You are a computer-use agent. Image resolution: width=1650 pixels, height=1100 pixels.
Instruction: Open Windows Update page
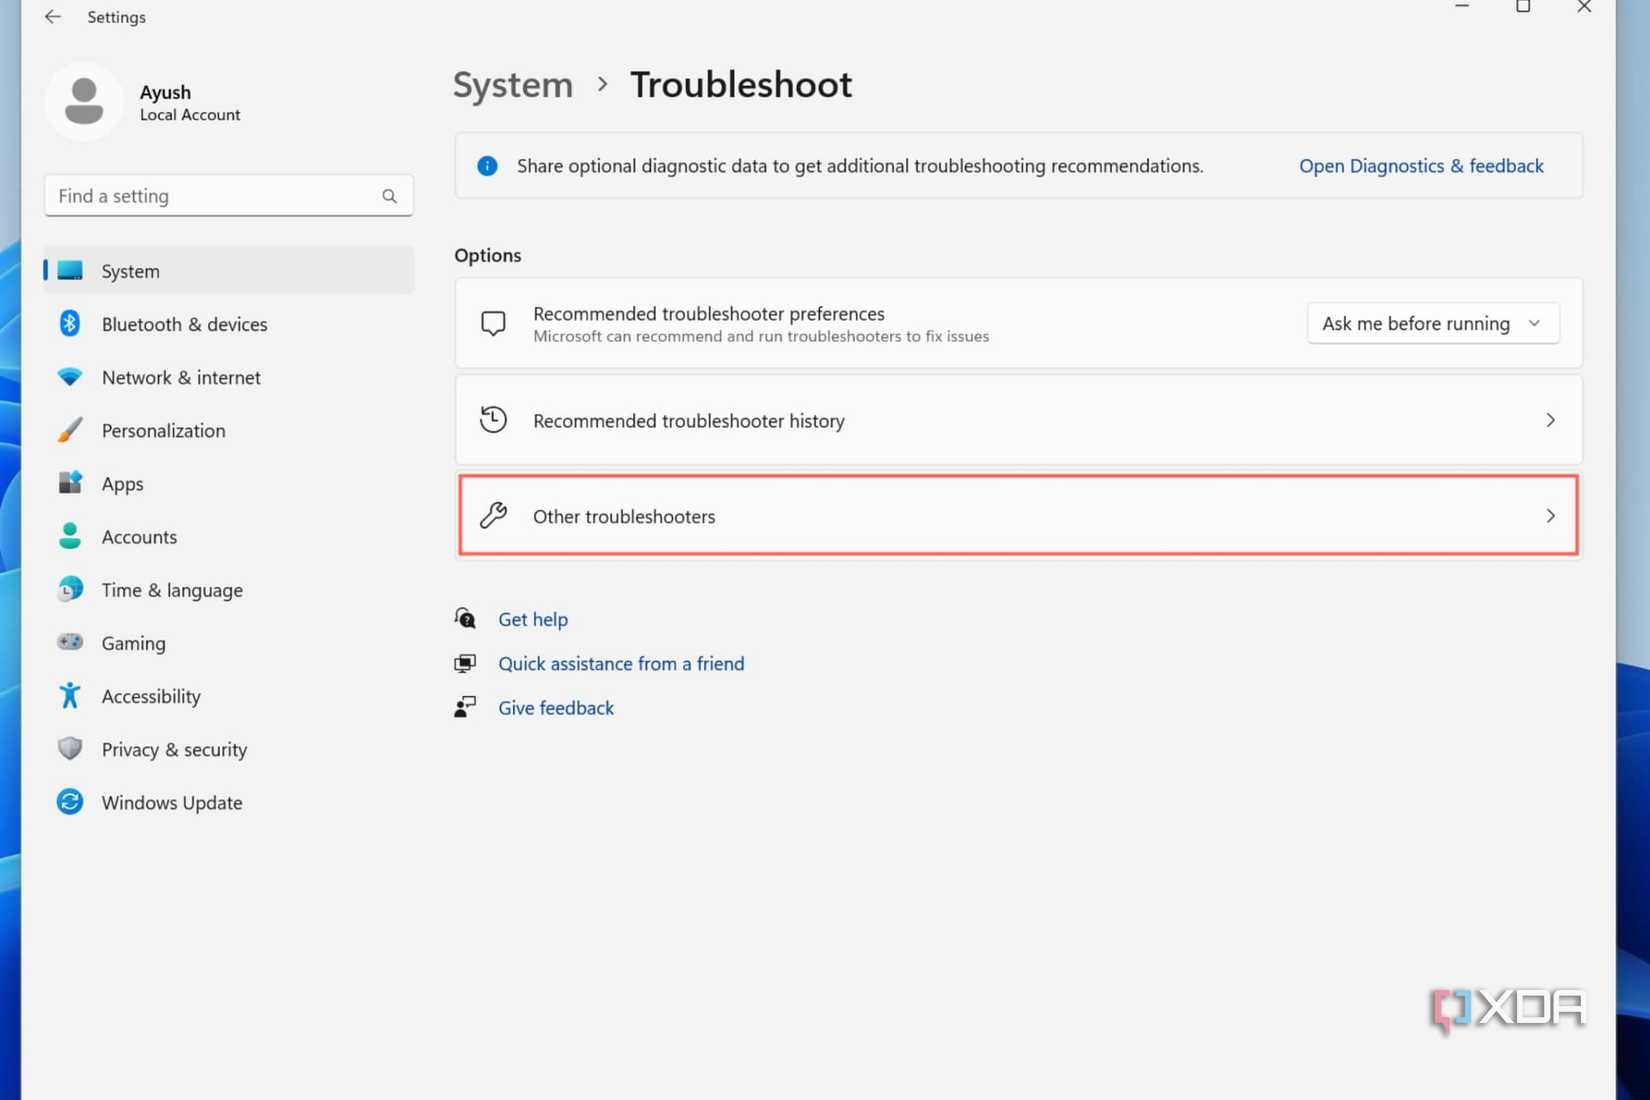pos(229,802)
